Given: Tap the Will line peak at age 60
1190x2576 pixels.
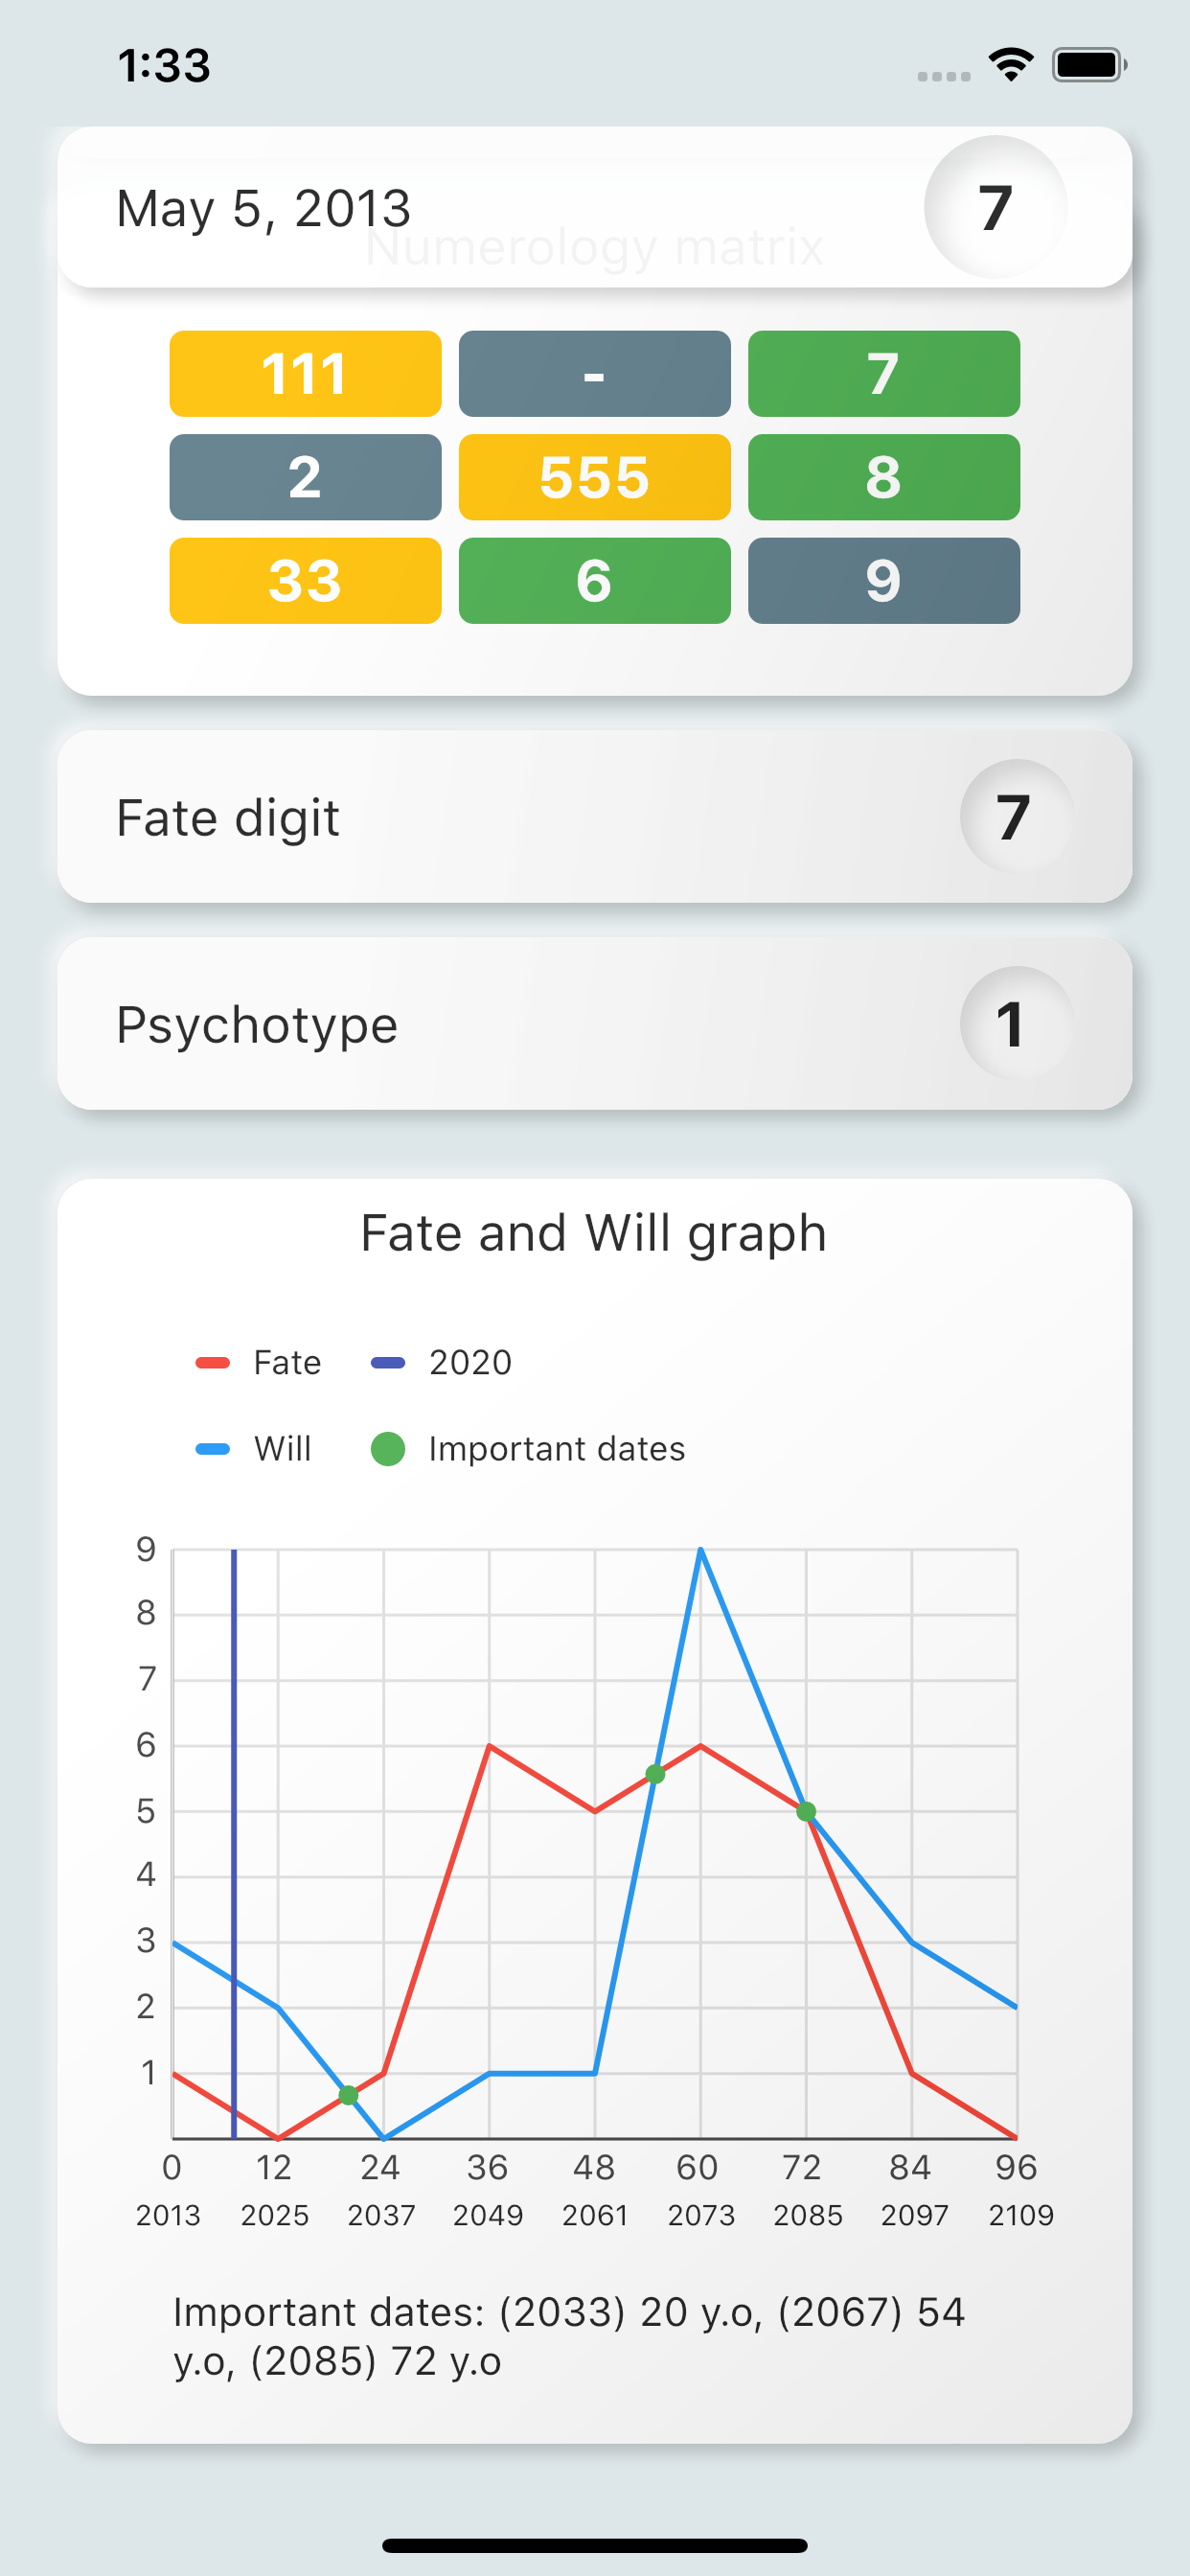Looking at the screenshot, I should point(700,1550).
